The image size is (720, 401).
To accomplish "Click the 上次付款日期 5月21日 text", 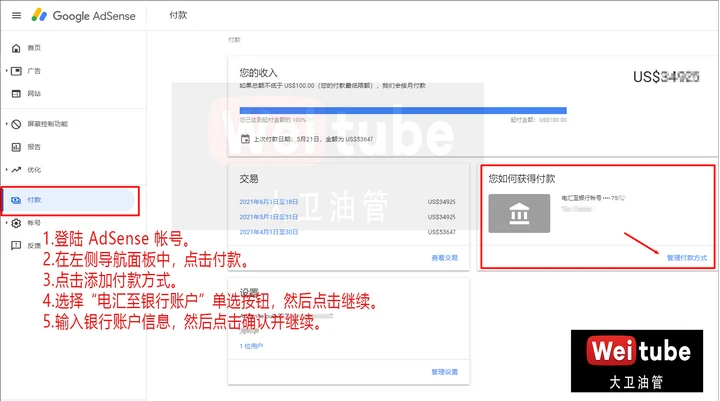I will tap(313, 139).
